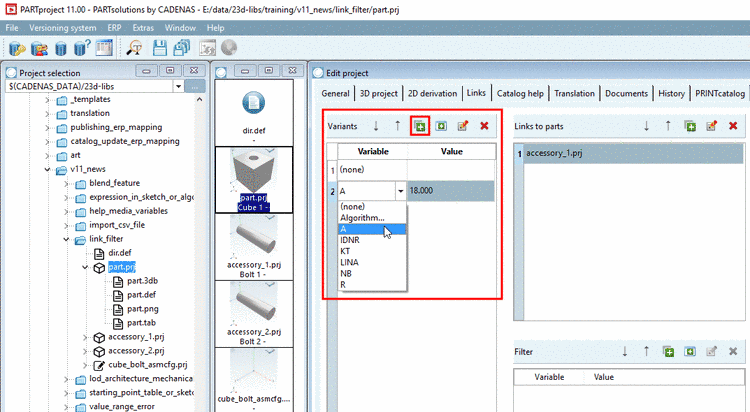Switch to the Catalog help tab
750x412 pixels.
(520, 93)
